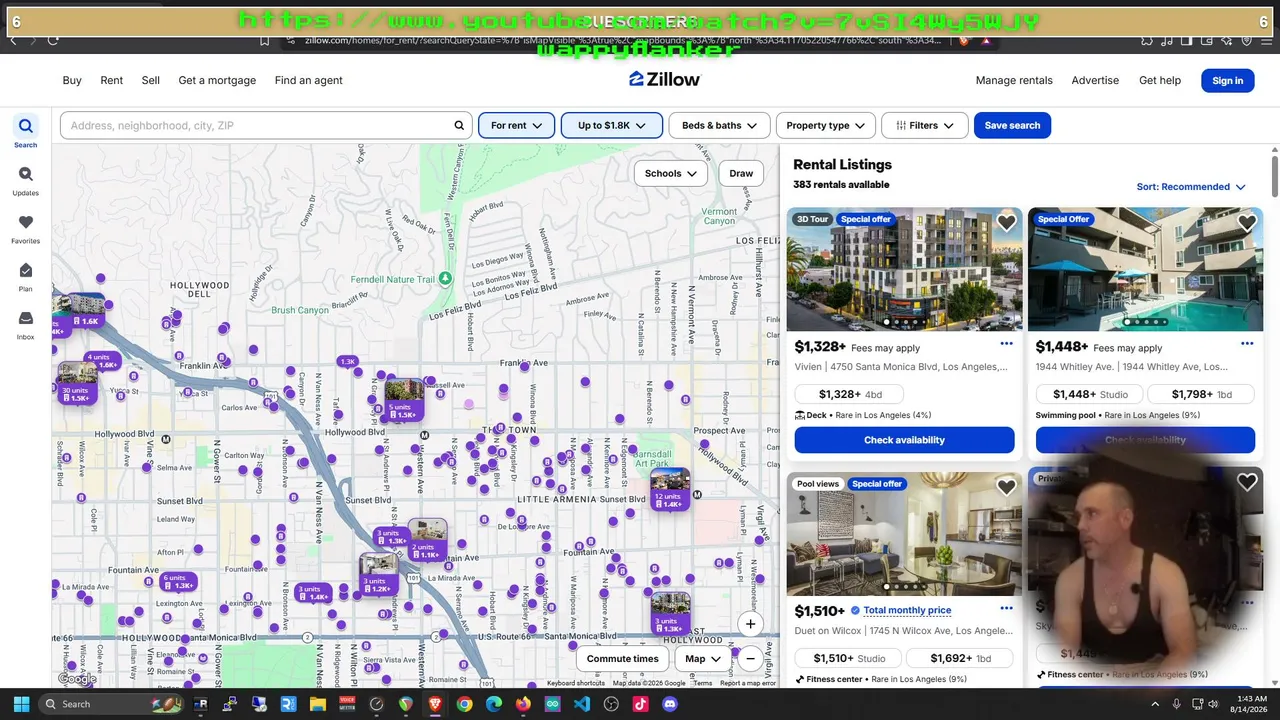Open more options dots on 1944 Whitley listing
The width and height of the screenshot is (1280, 720).
click(1247, 344)
